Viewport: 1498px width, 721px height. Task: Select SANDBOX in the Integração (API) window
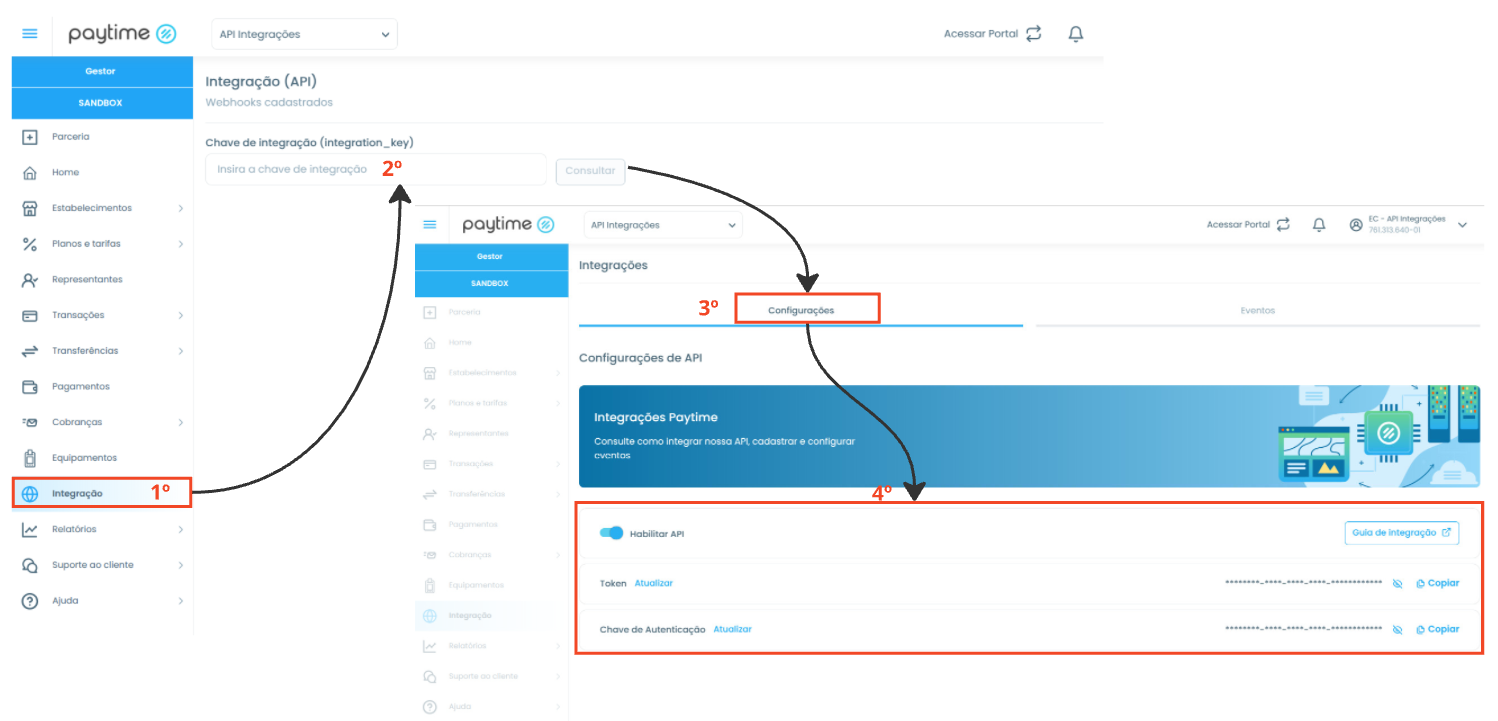pos(102,103)
